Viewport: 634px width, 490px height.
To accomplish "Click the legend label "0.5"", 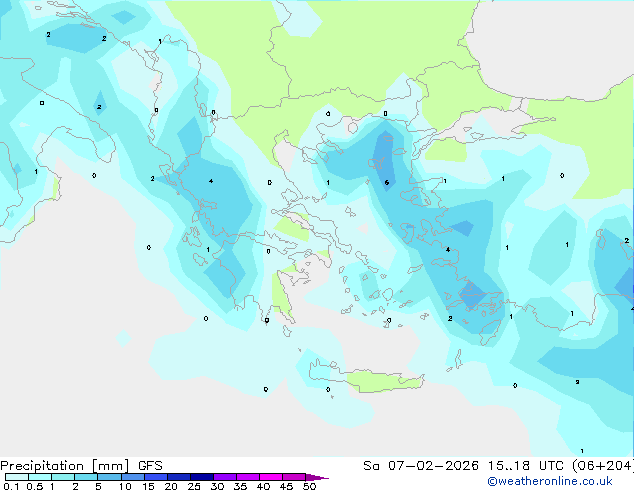I will click(x=35, y=486).
